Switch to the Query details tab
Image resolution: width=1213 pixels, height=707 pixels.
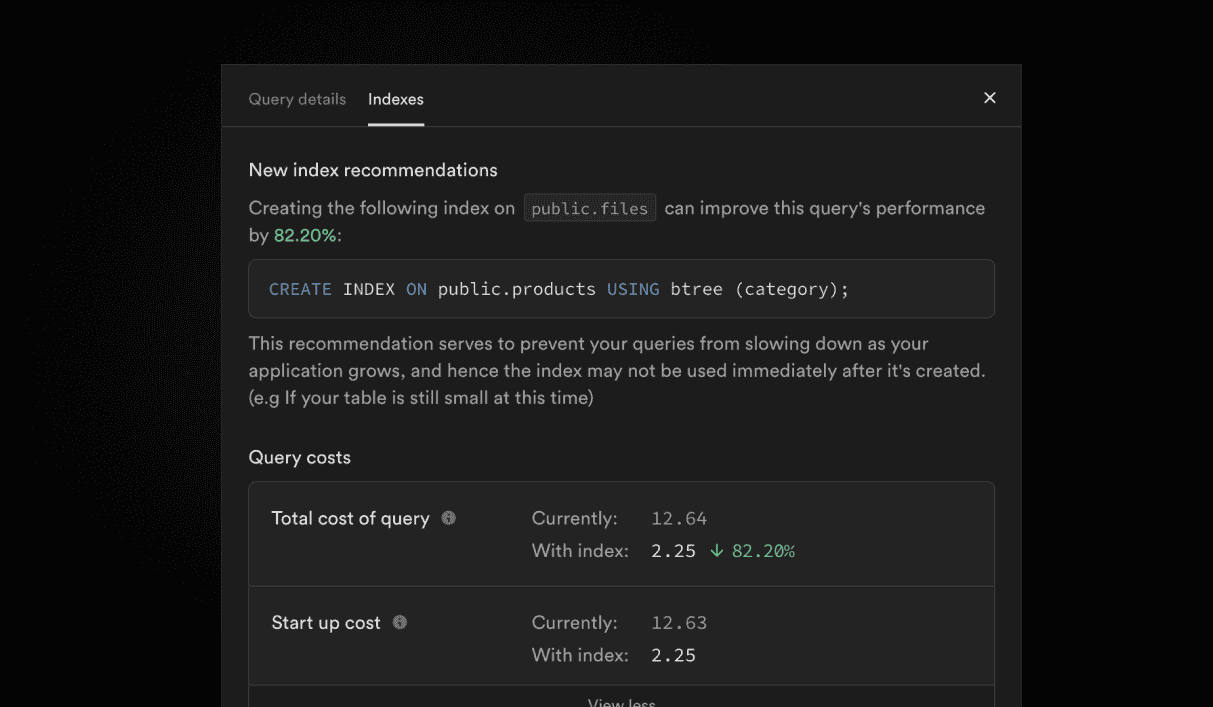coord(297,99)
